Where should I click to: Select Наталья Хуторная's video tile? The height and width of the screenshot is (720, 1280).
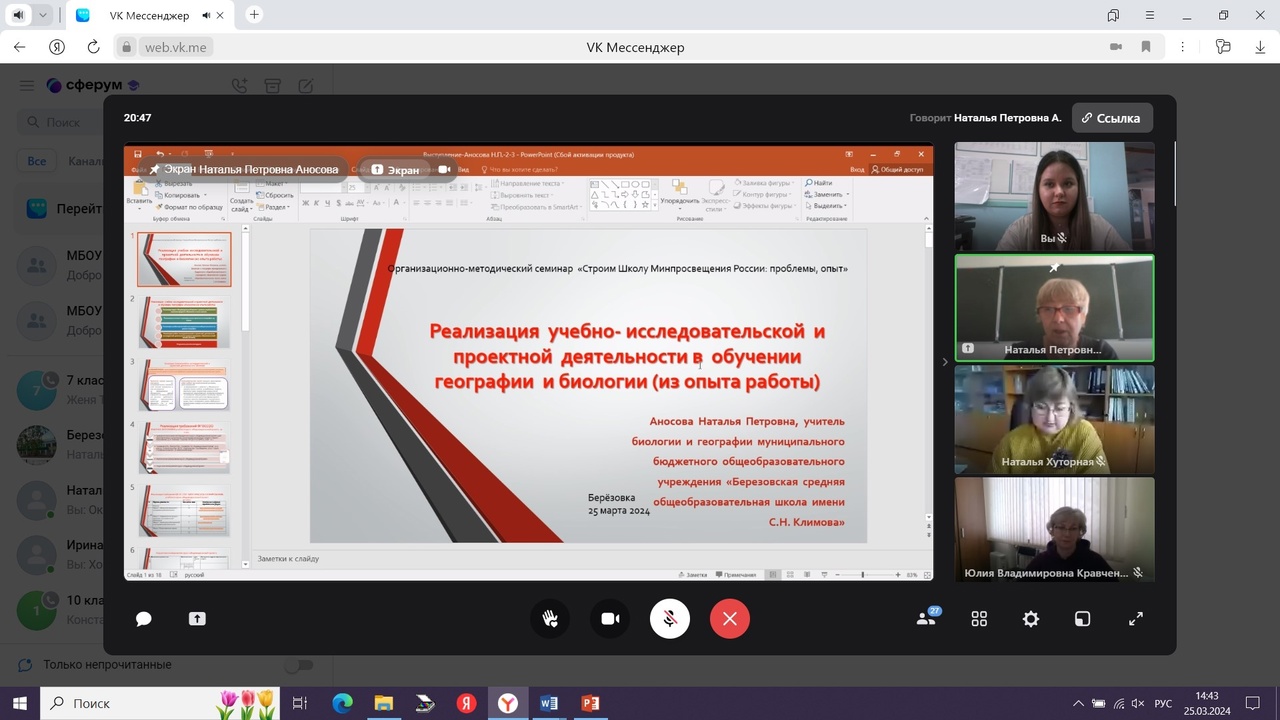[1054, 419]
